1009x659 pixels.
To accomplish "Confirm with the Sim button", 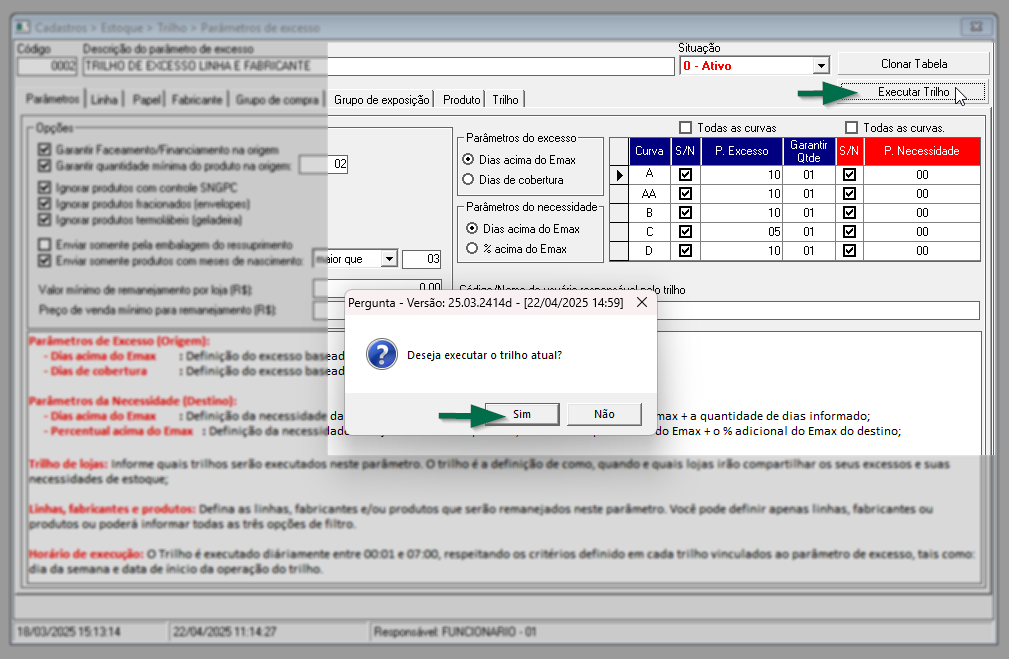I will (522, 414).
